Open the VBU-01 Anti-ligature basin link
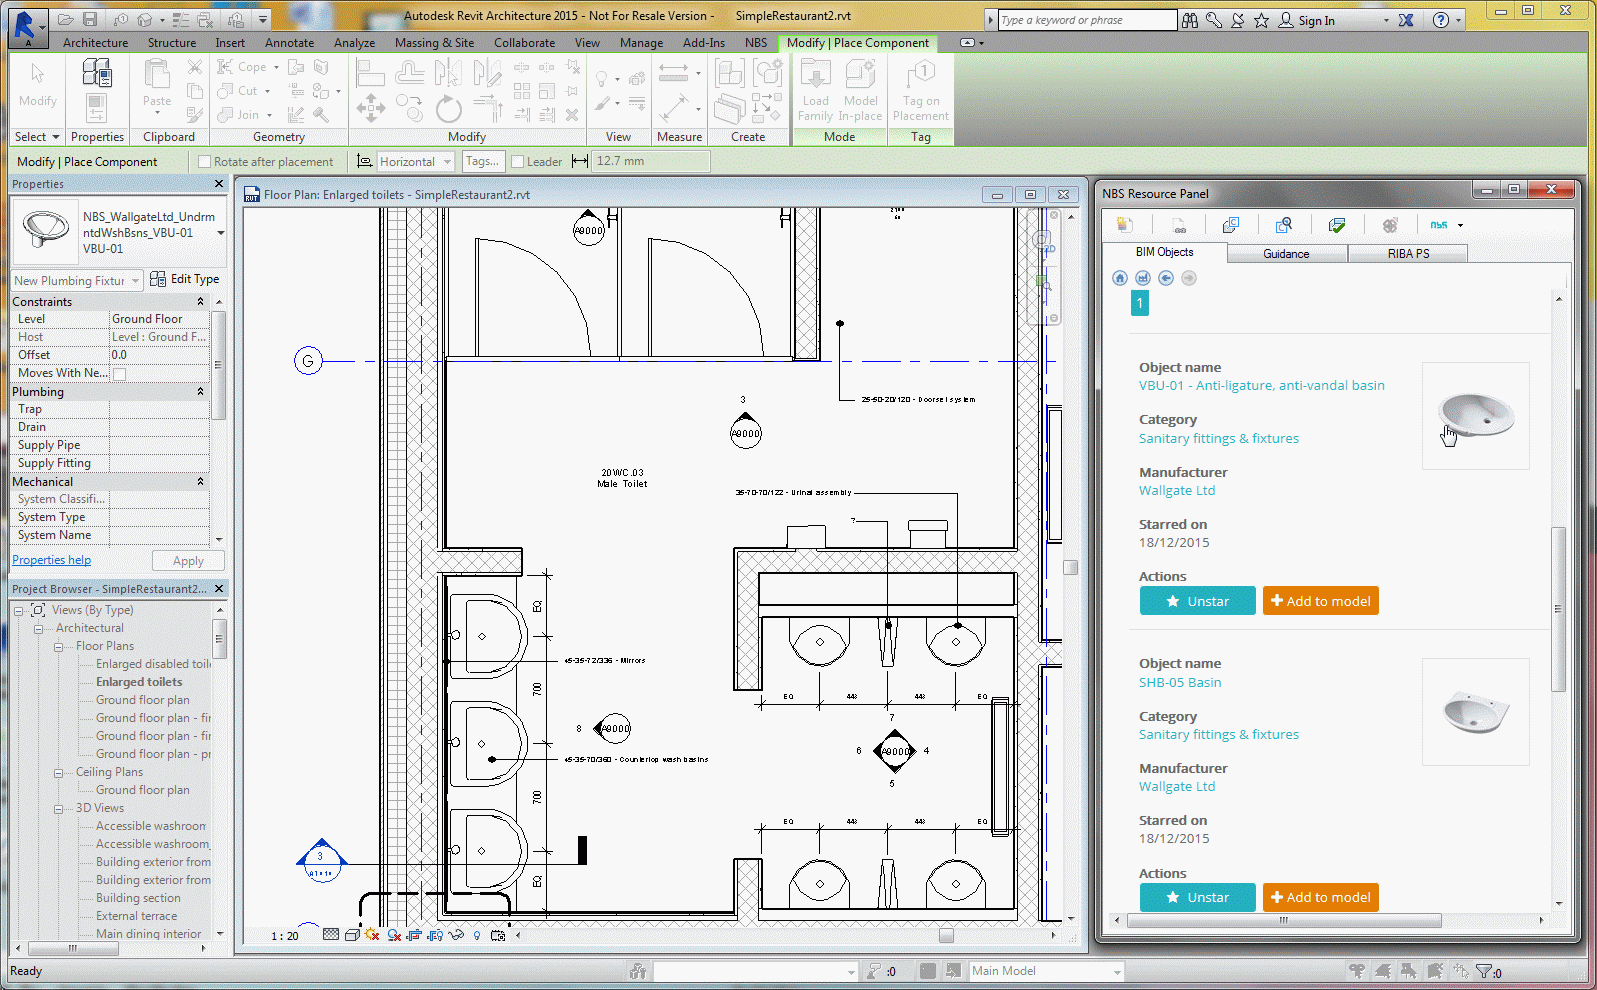 1262,385
